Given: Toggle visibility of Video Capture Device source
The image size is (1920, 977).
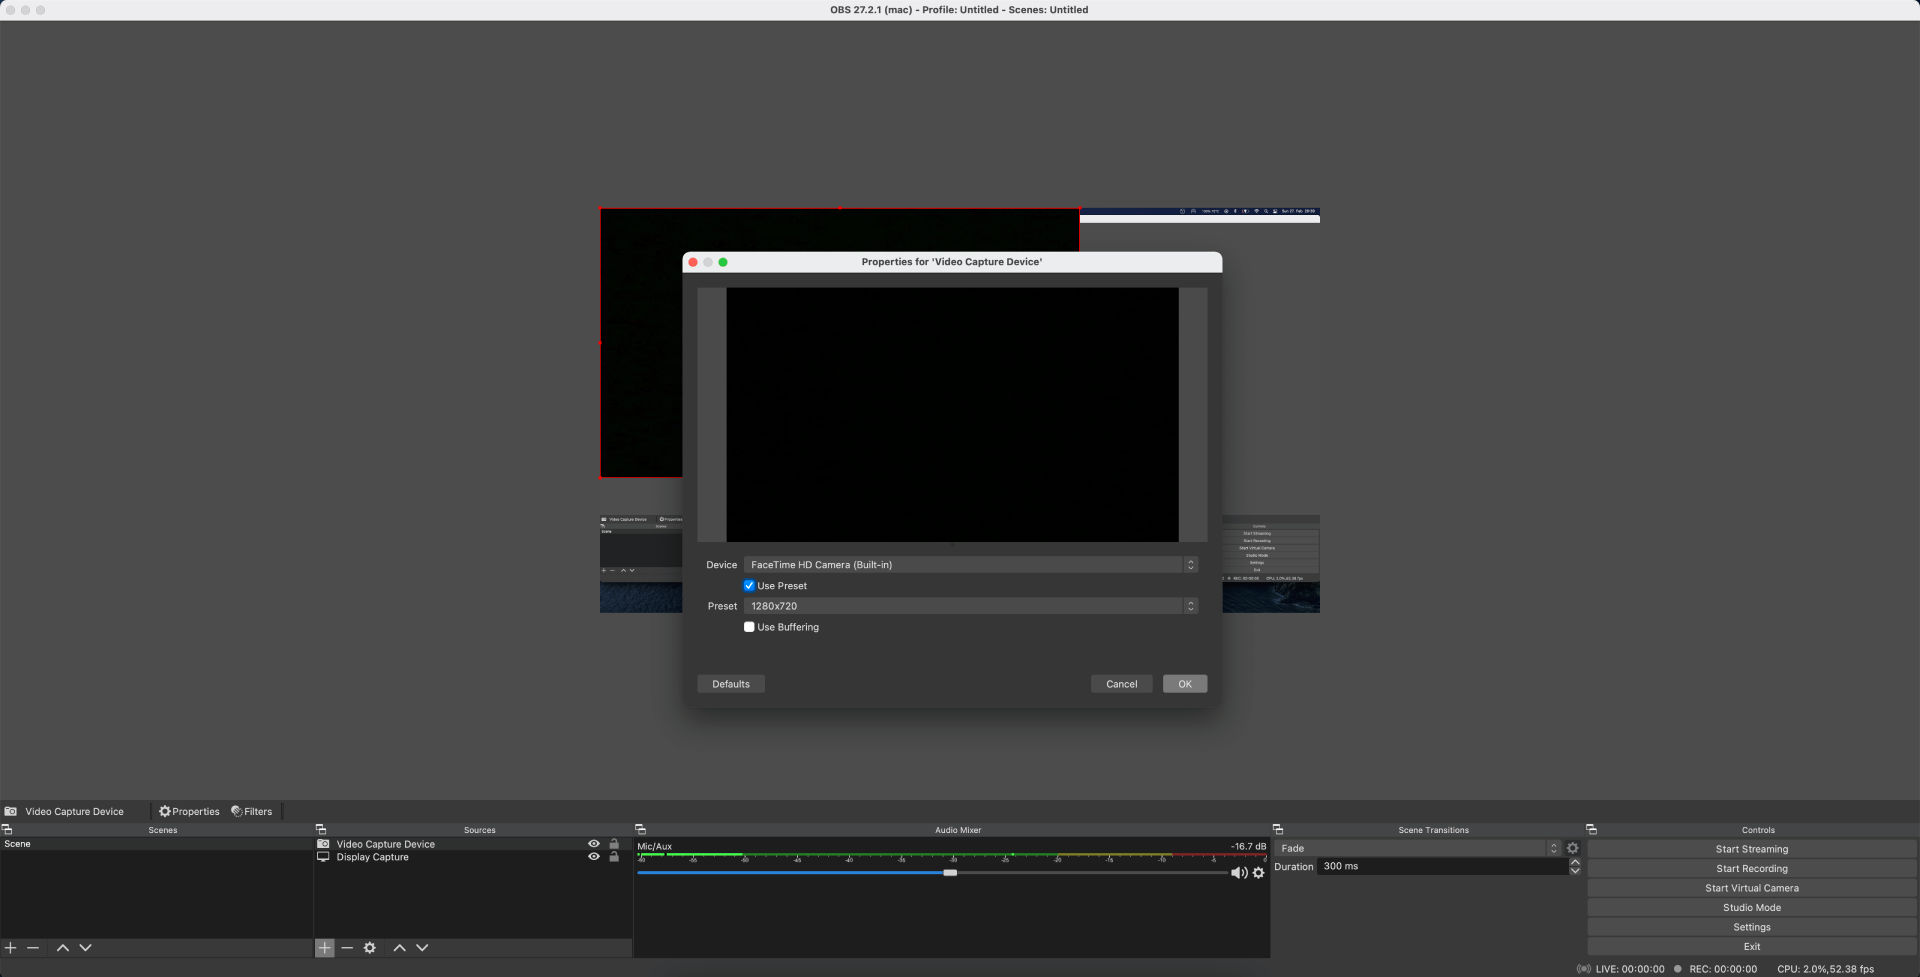Looking at the screenshot, I should [x=594, y=844].
